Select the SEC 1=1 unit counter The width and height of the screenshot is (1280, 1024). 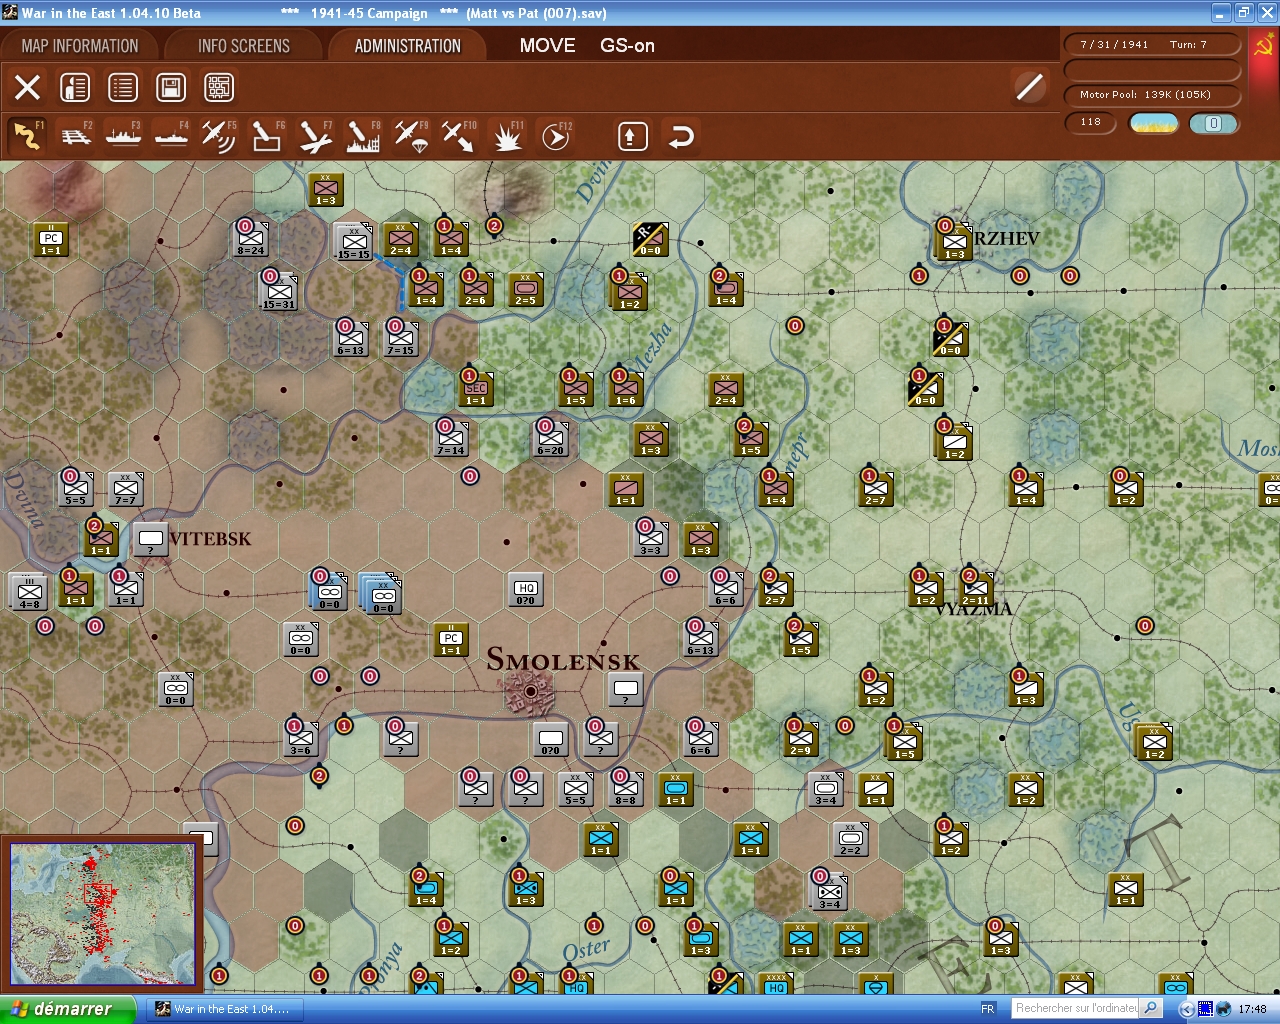(x=476, y=389)
